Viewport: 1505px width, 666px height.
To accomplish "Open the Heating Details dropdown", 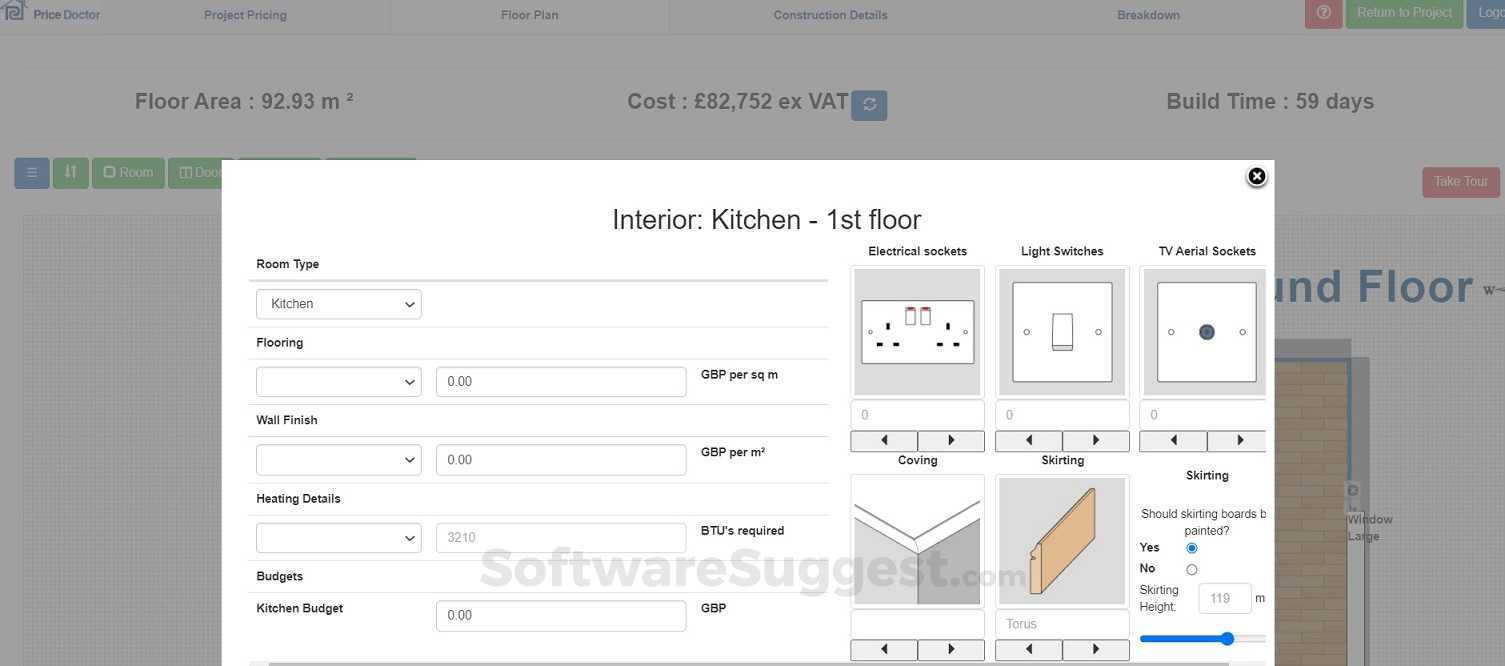I will tap(338, 537).
